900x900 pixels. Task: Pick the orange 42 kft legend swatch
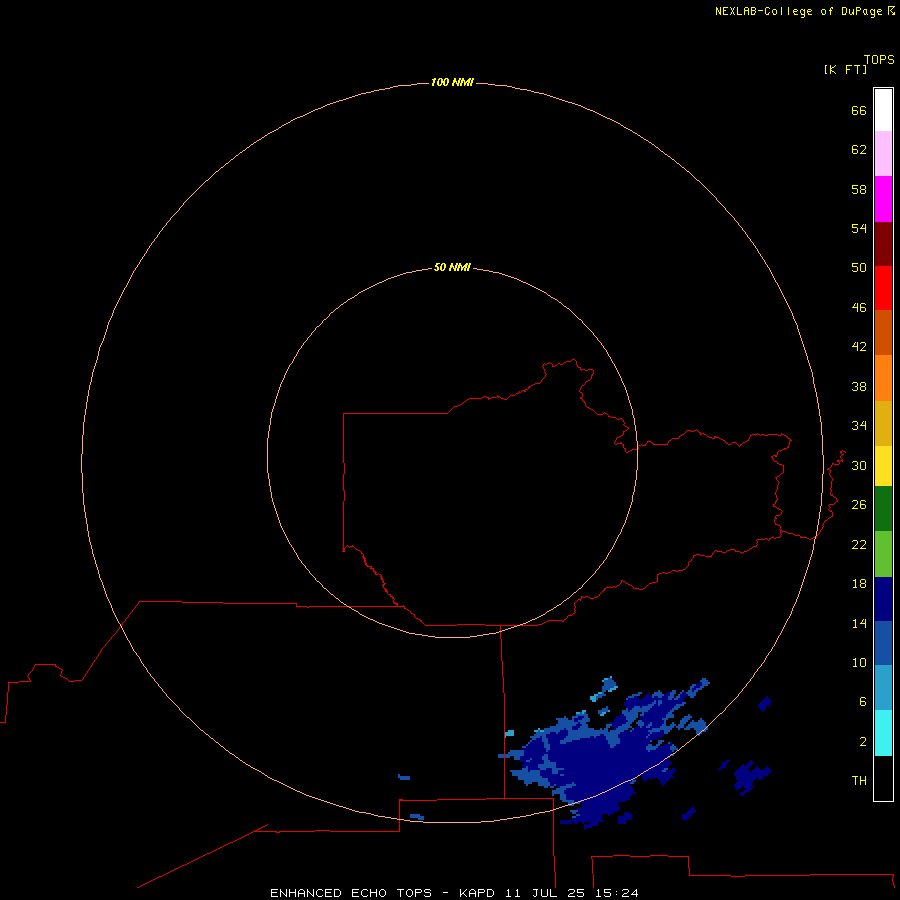pyautogui.click(x=883, y=378)
